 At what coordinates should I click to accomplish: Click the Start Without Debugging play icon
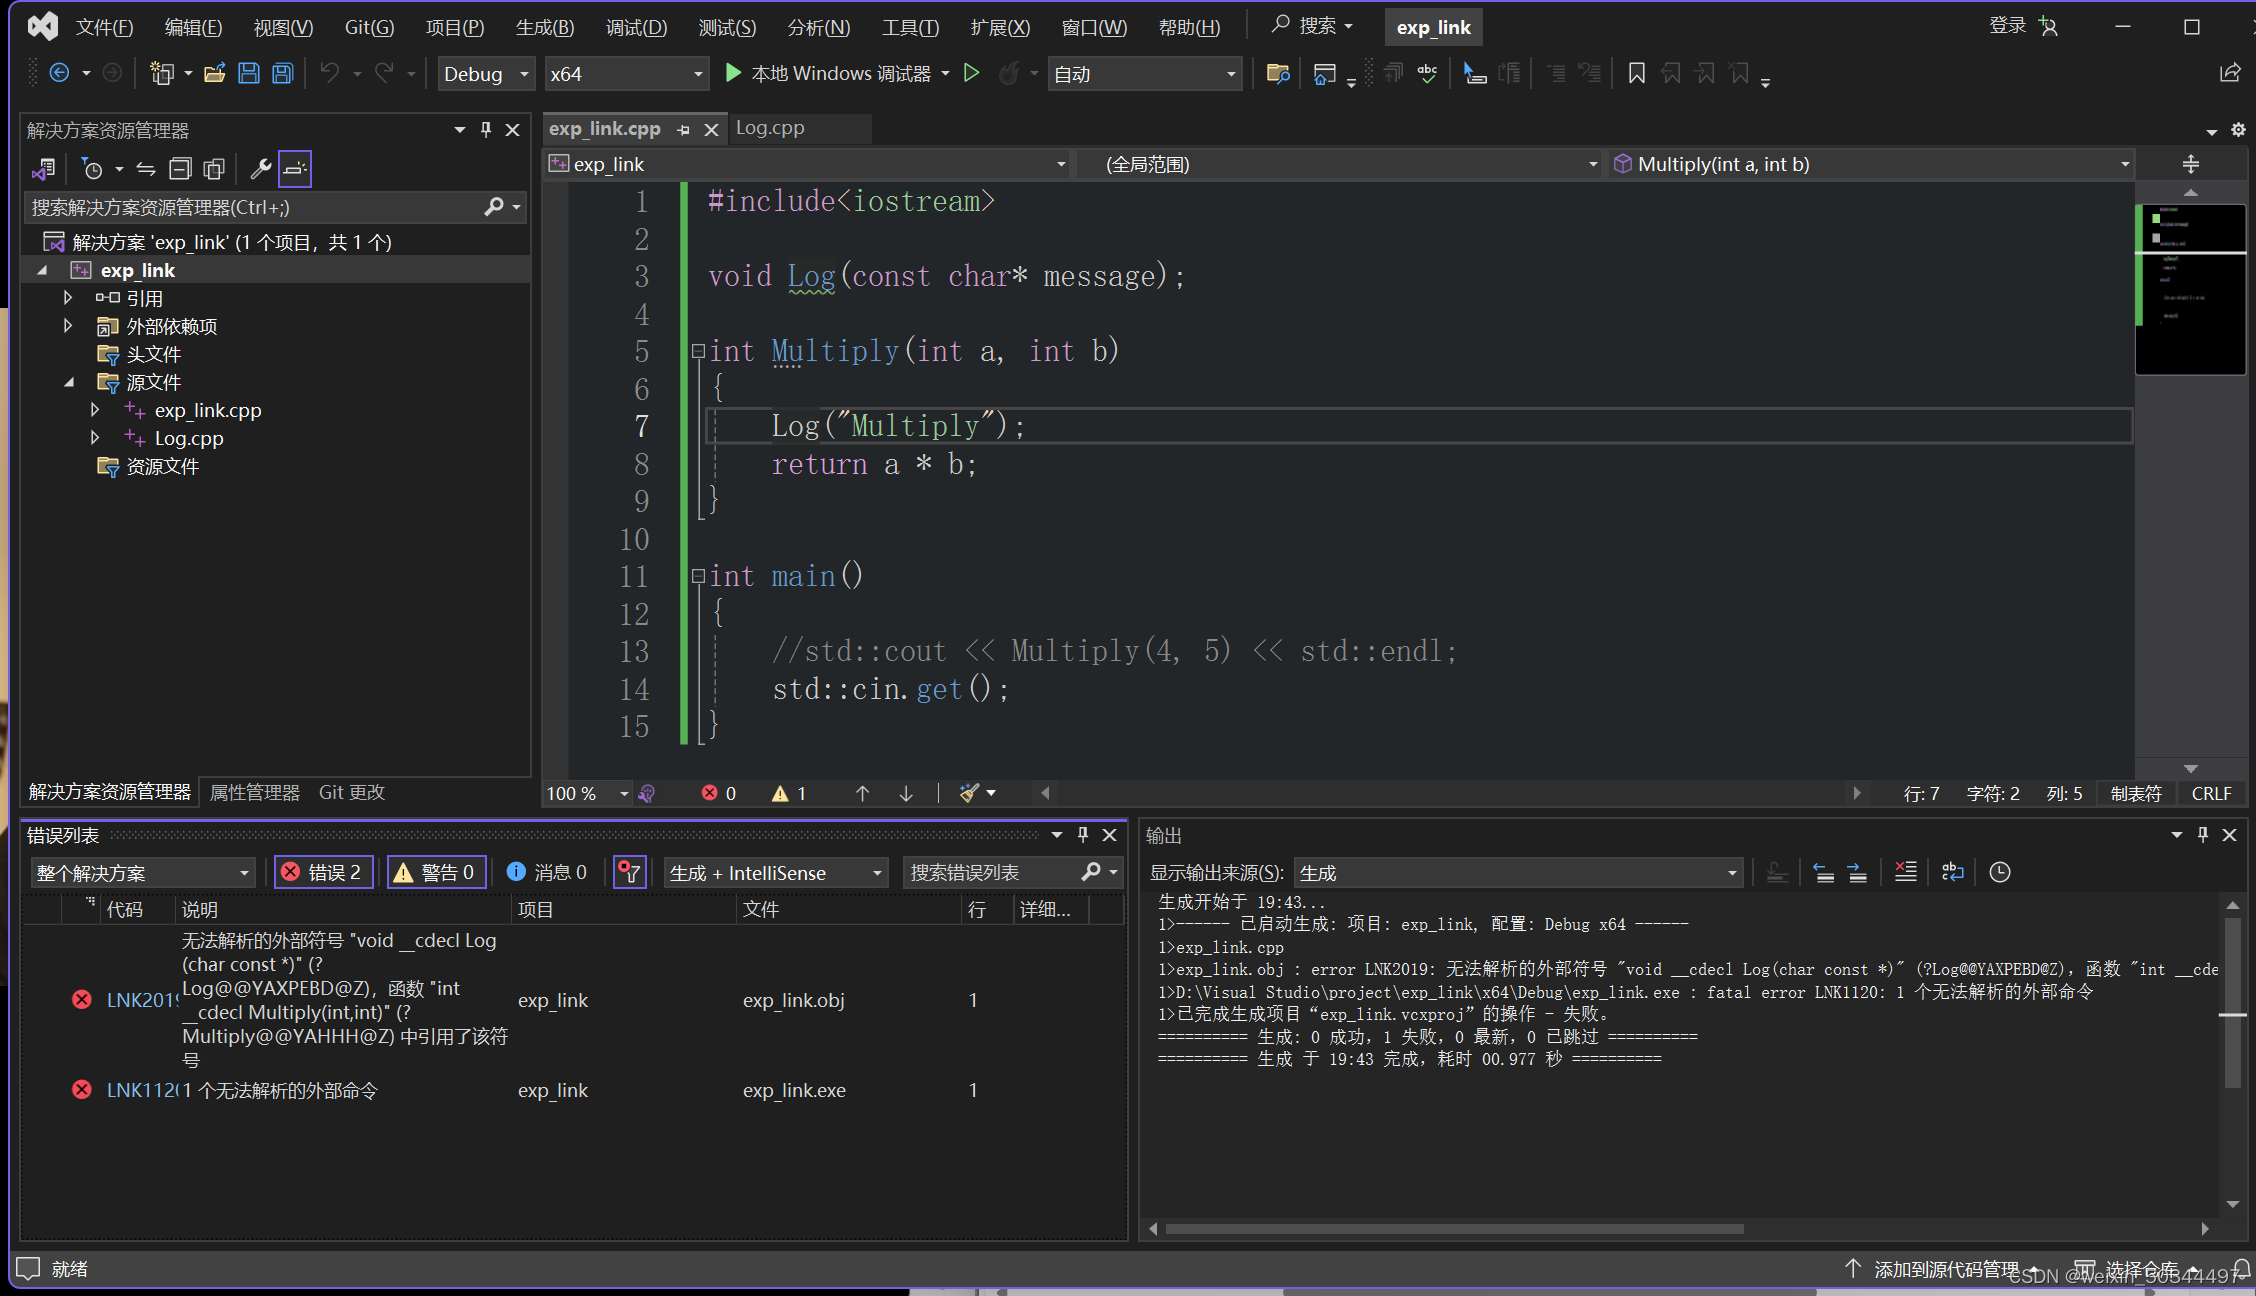click(971, 73)
